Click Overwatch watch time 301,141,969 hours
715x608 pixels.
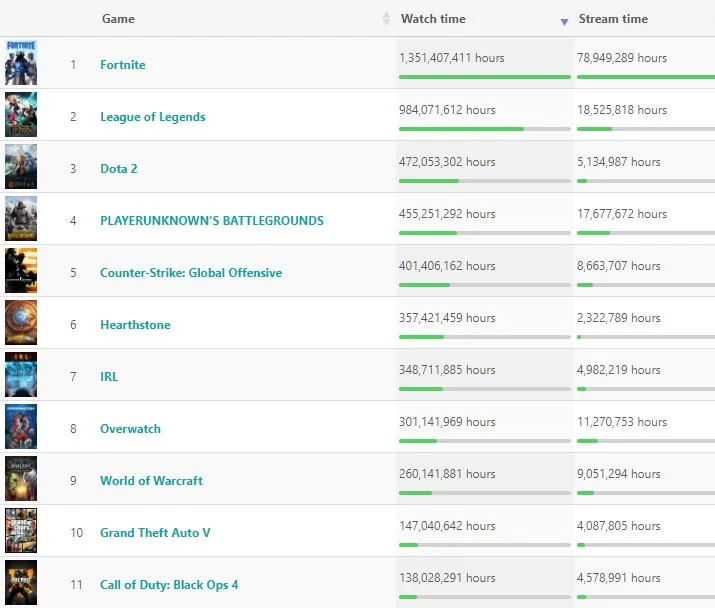(x=447, y=422)
